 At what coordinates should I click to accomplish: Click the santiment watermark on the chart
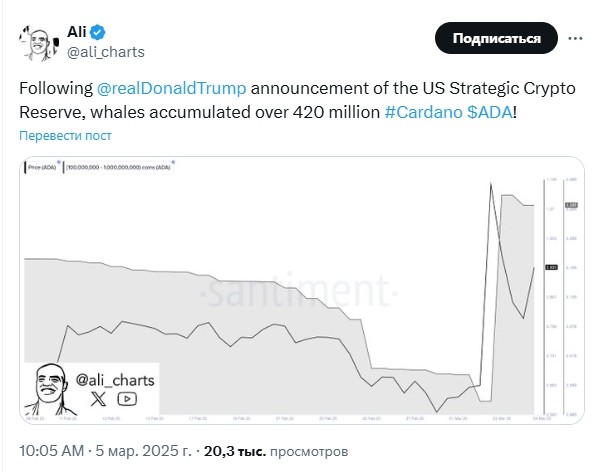(x=299, y=292)
